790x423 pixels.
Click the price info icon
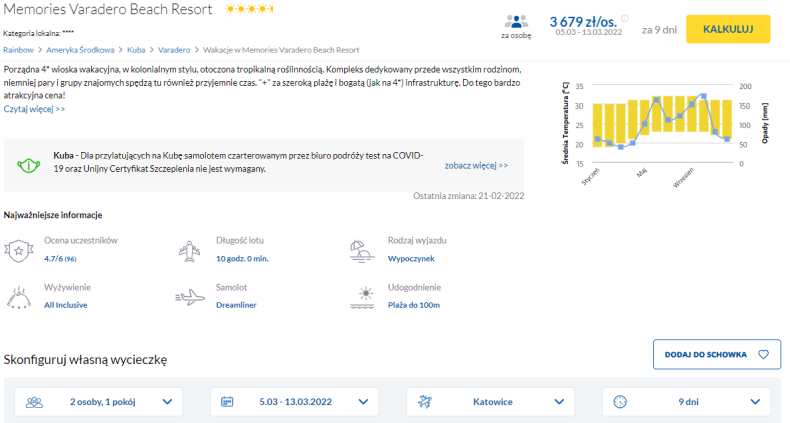(625, 18)
